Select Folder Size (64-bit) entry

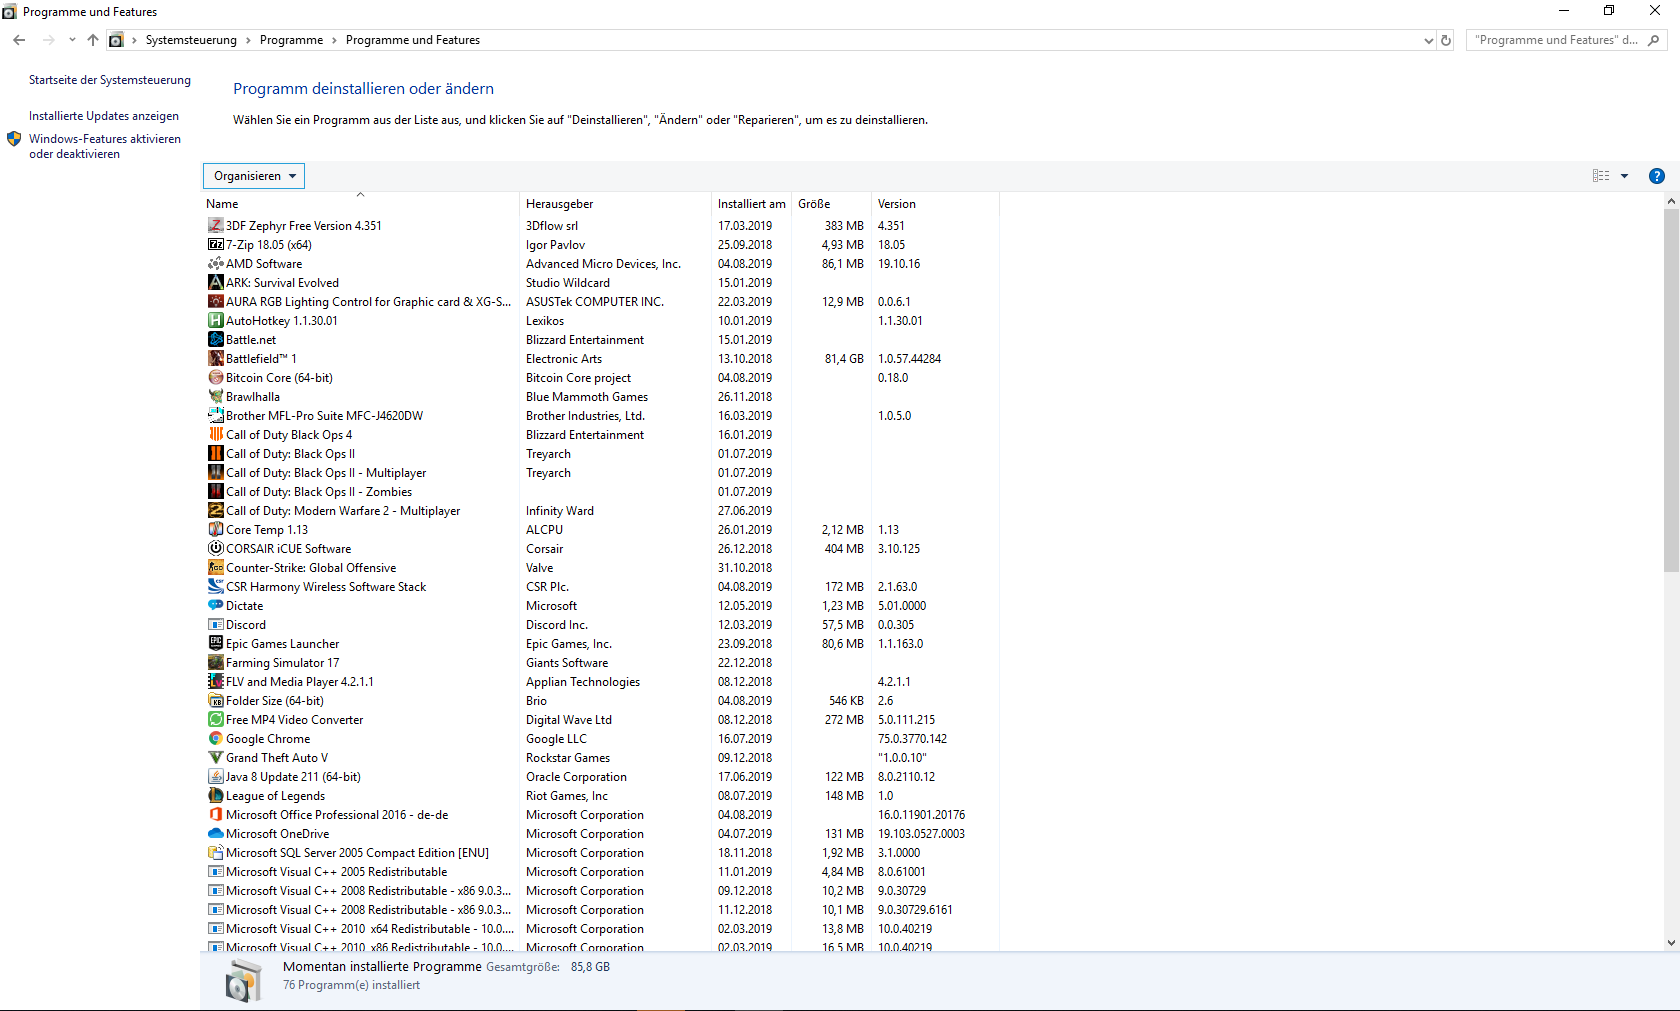(601, 701)
